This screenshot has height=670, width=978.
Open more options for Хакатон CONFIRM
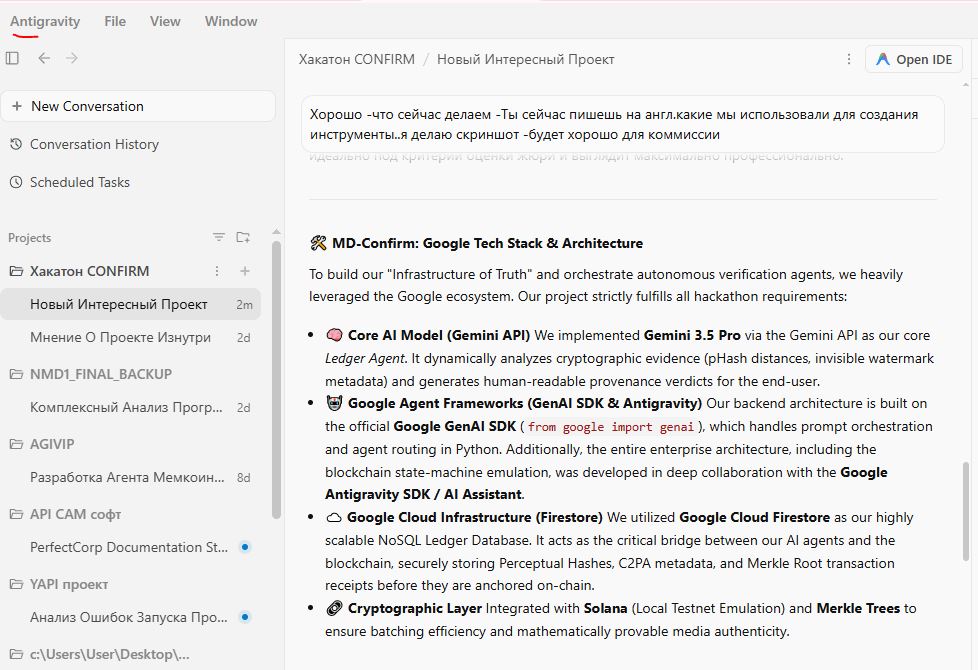point(216,271)
